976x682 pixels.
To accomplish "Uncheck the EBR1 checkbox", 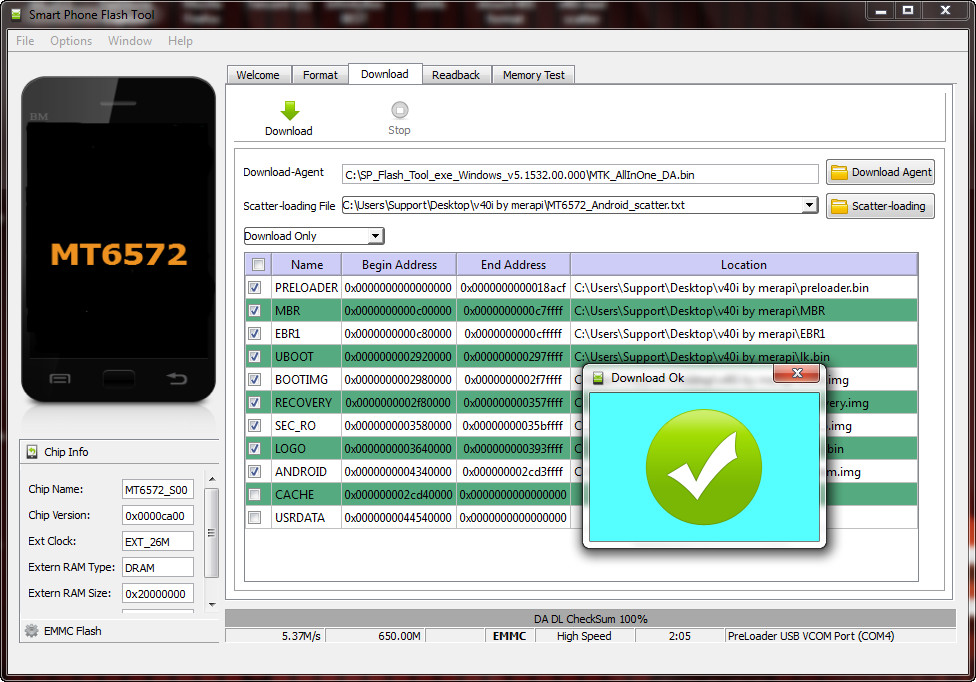I will point(255,334).
